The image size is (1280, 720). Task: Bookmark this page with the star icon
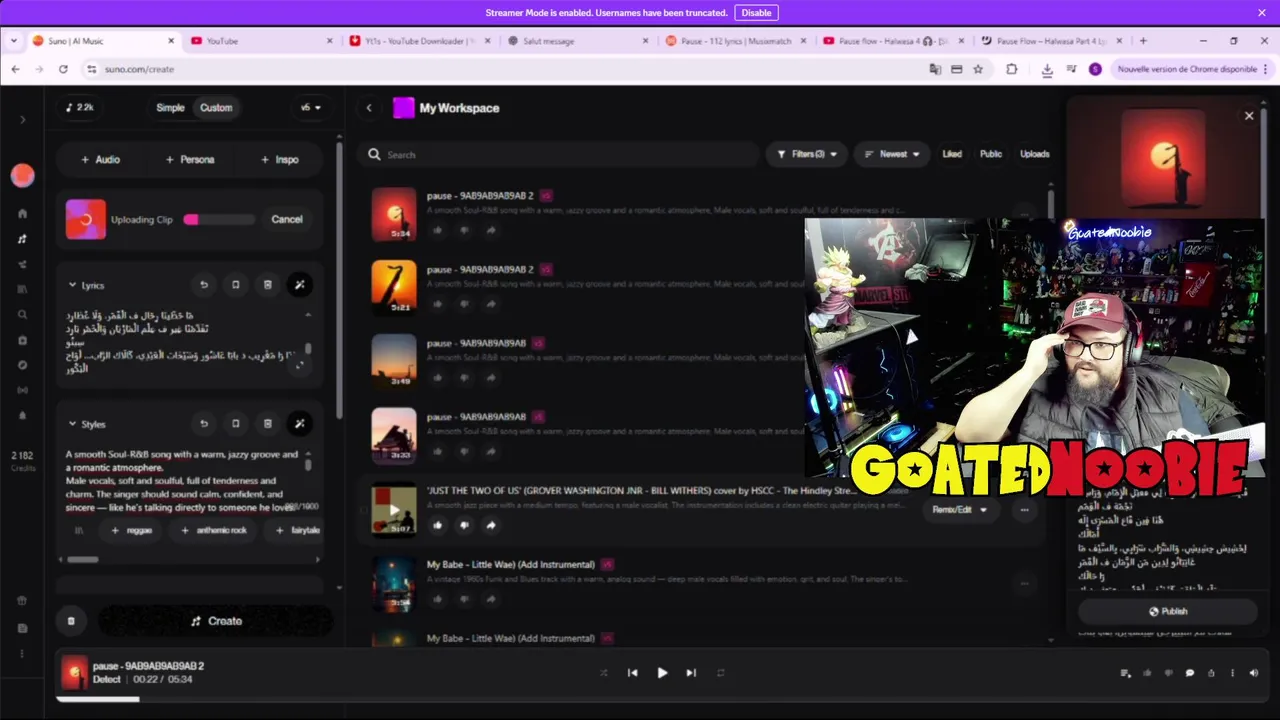[x=978, y=69]
